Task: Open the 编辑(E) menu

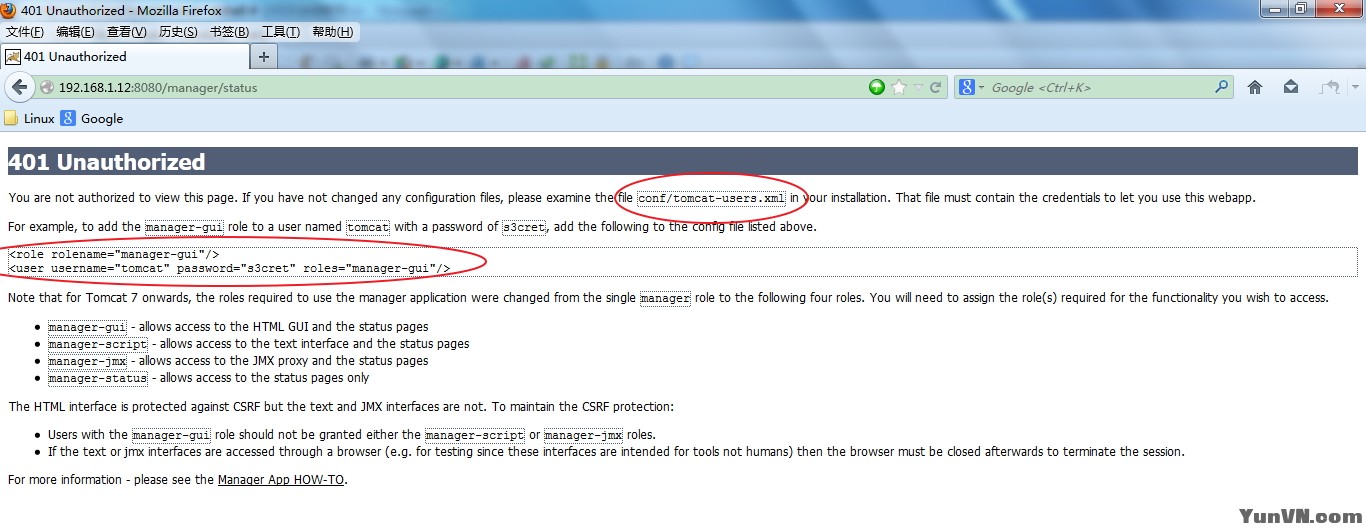Action: [x=75, y=32]
